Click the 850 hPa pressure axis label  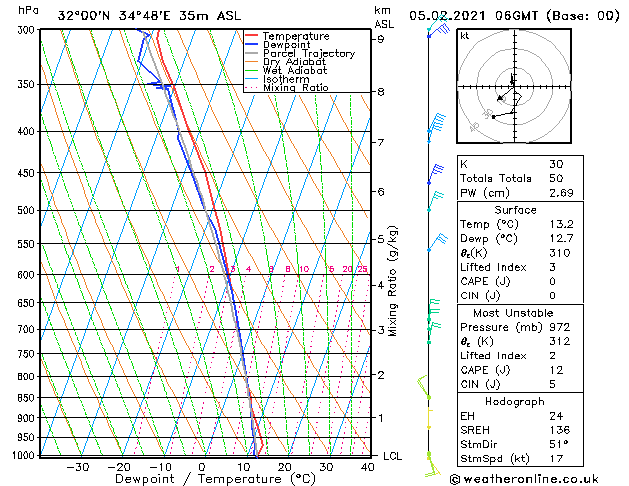[26, 398]
